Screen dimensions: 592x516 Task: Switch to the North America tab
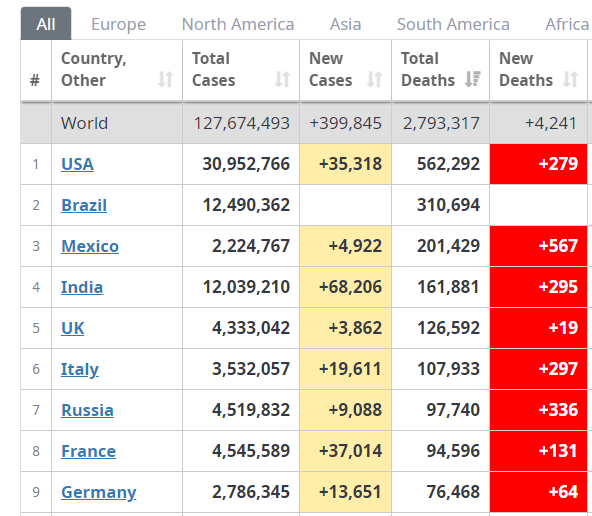(x=238, y=24)
